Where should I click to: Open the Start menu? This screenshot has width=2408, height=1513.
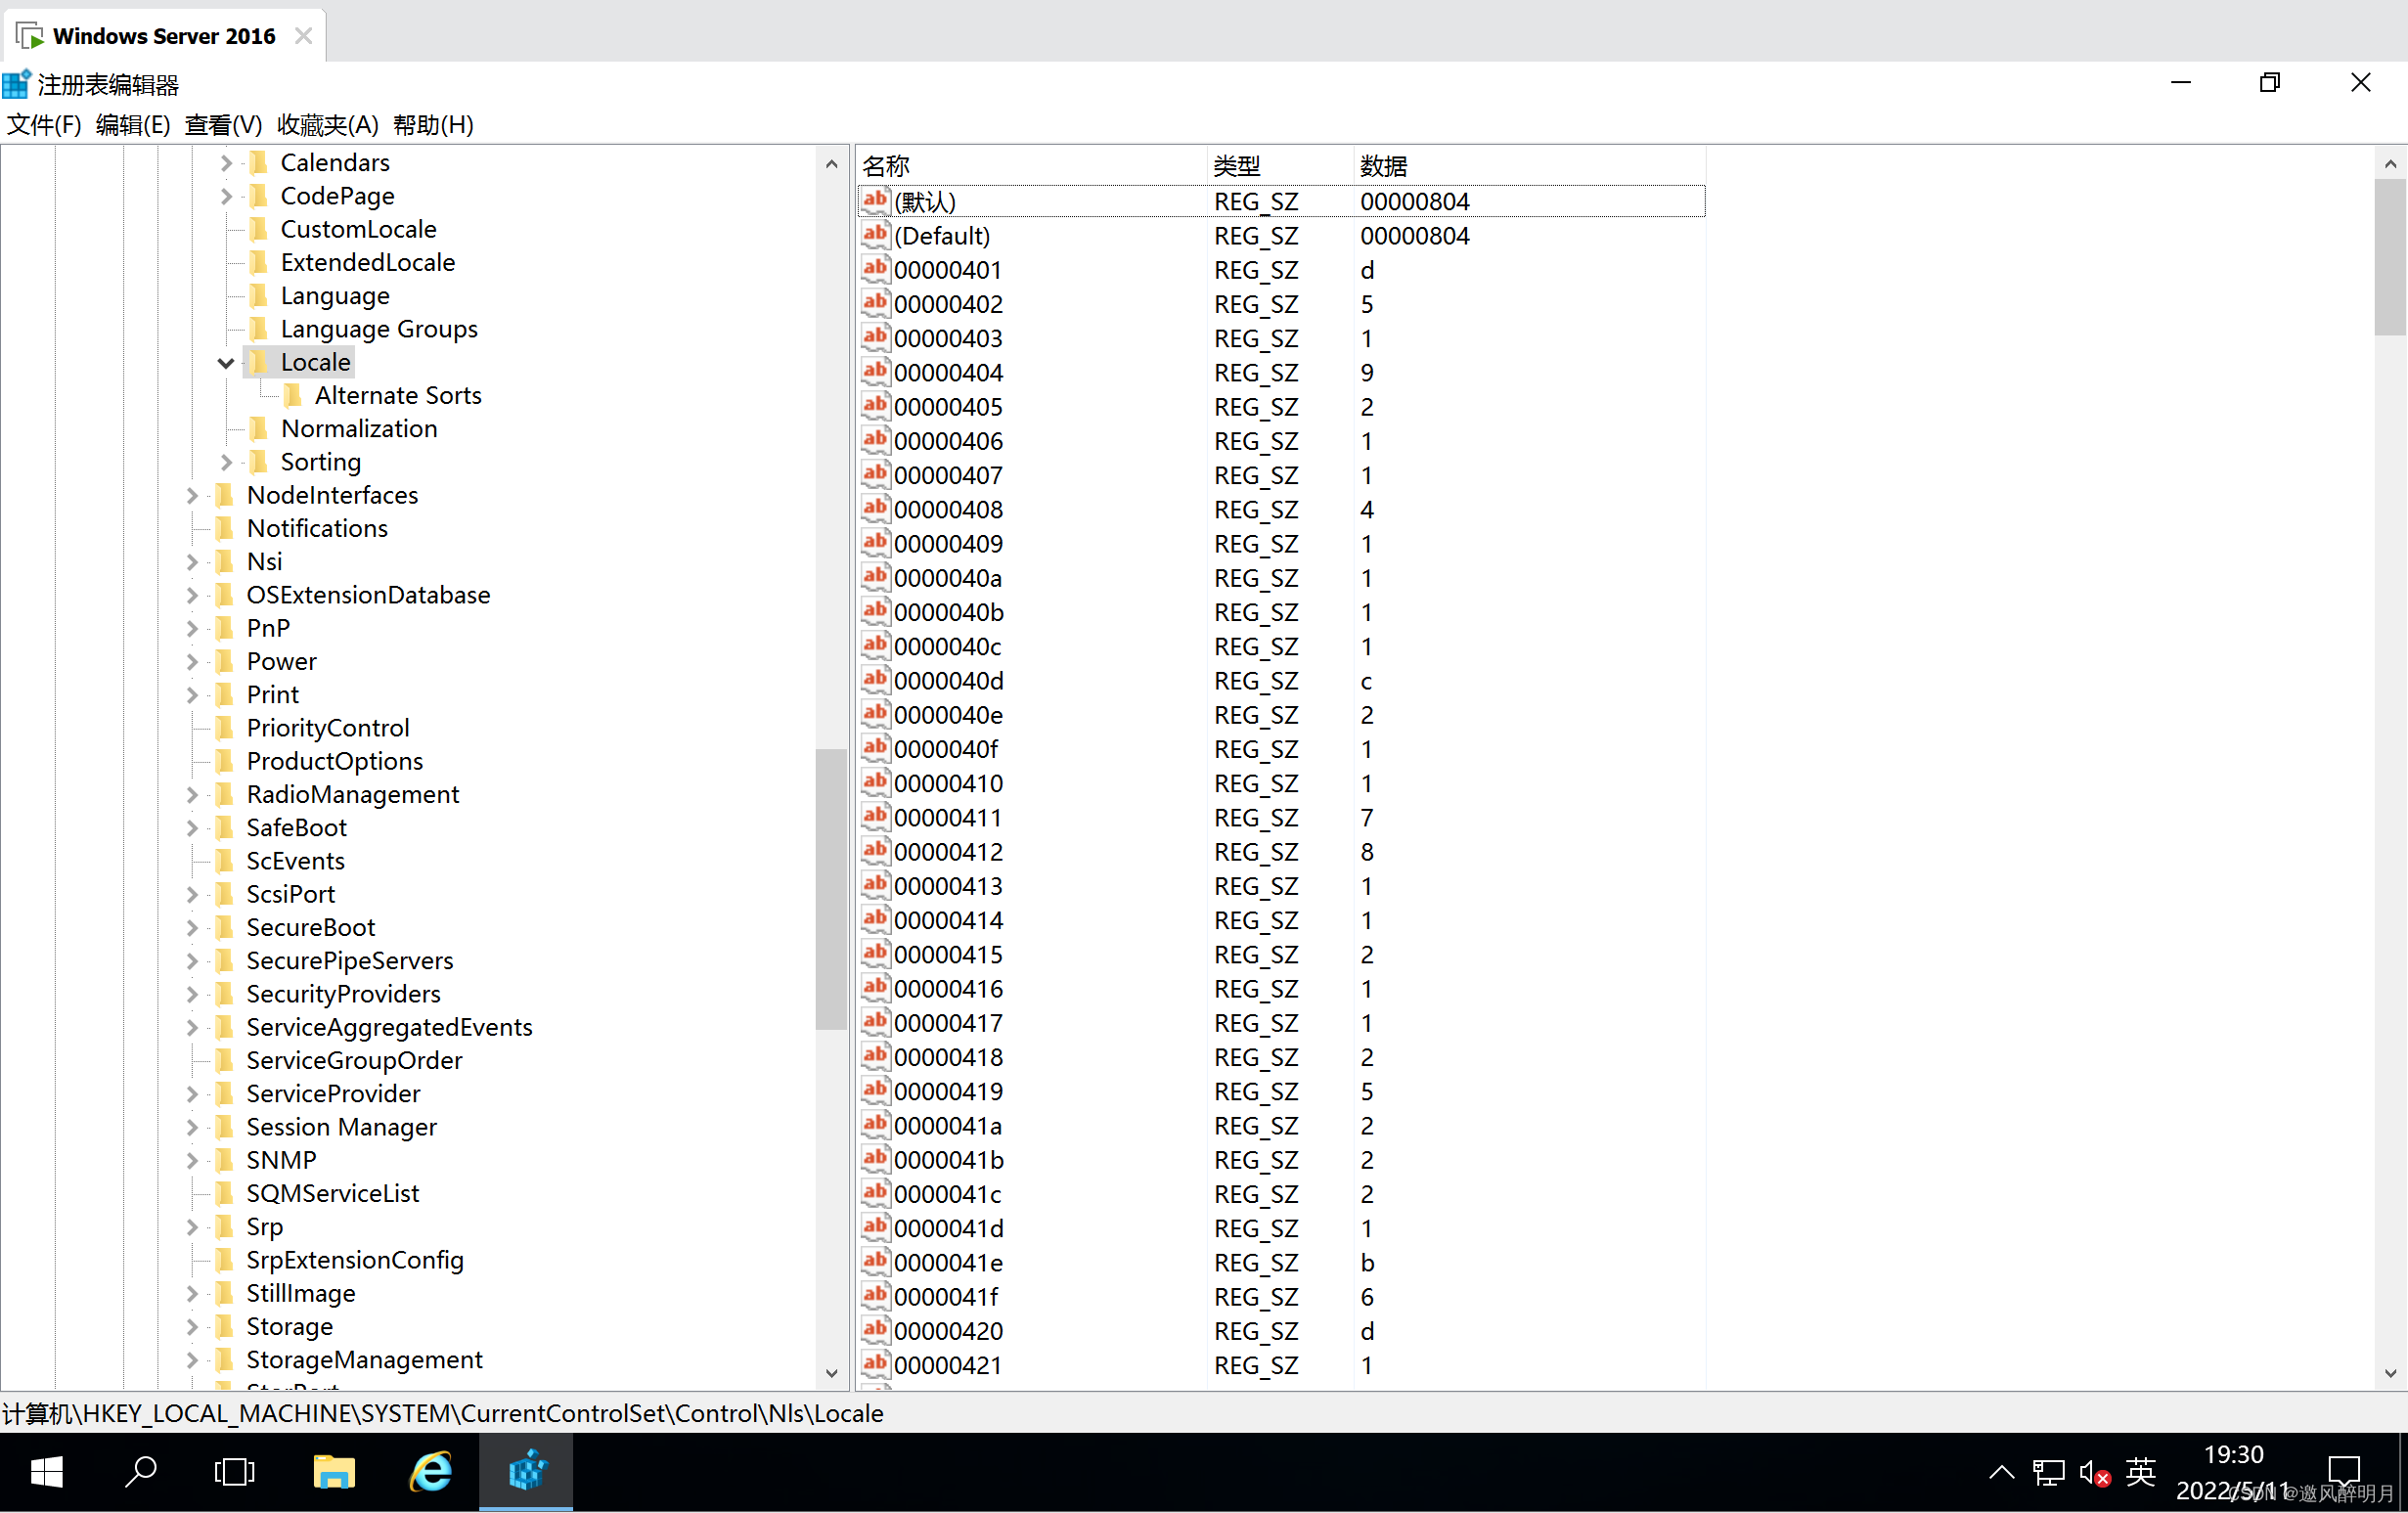46,1471
